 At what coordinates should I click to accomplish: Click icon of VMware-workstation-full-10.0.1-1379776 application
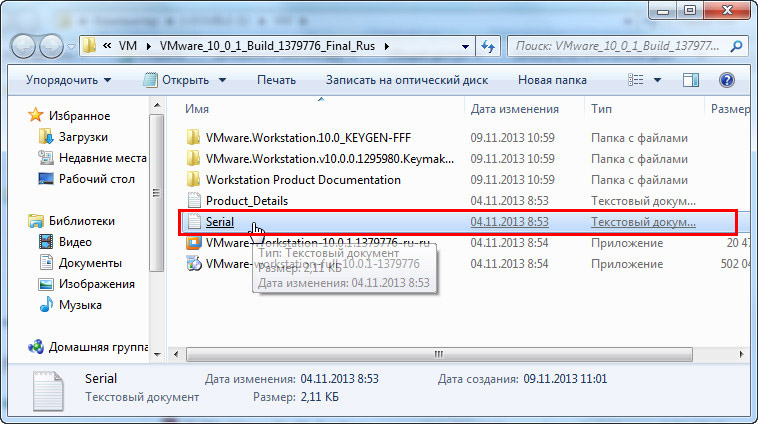tap(194, 263)
